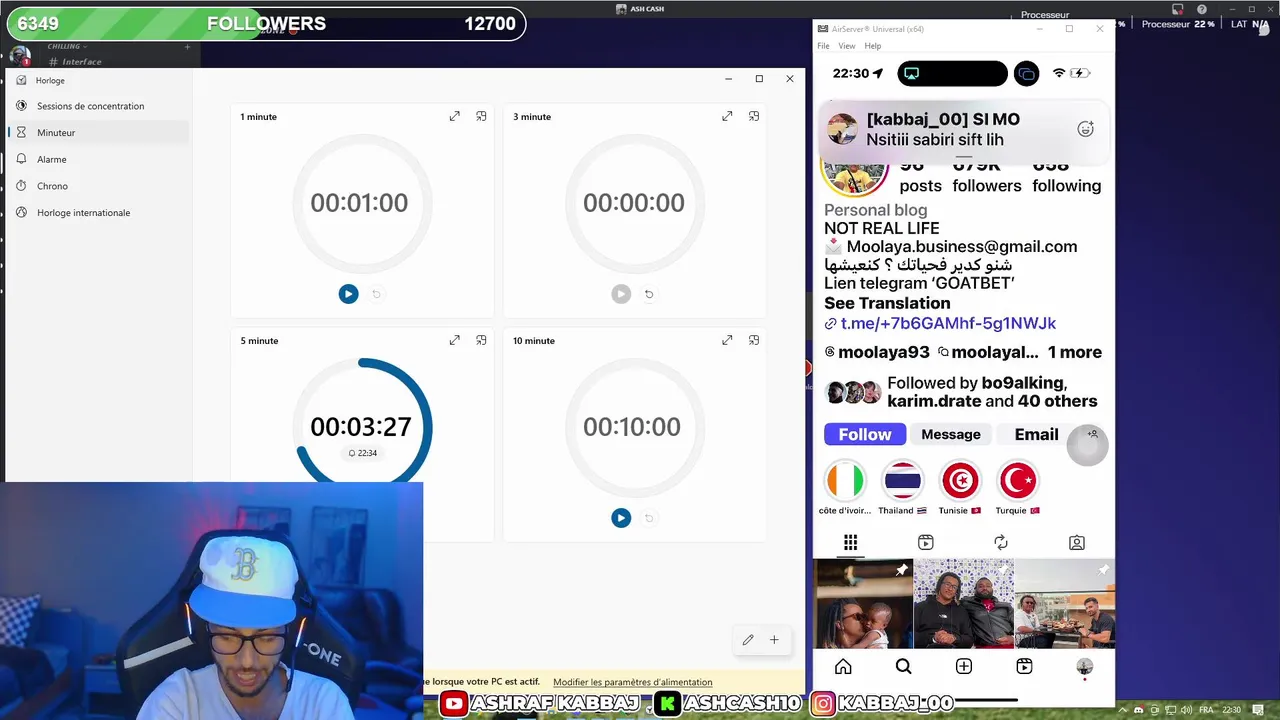Keep the 3 minute timer on top
Image resolution: width=1280 pixels, height=720 pixels.
tap(754, 116)
